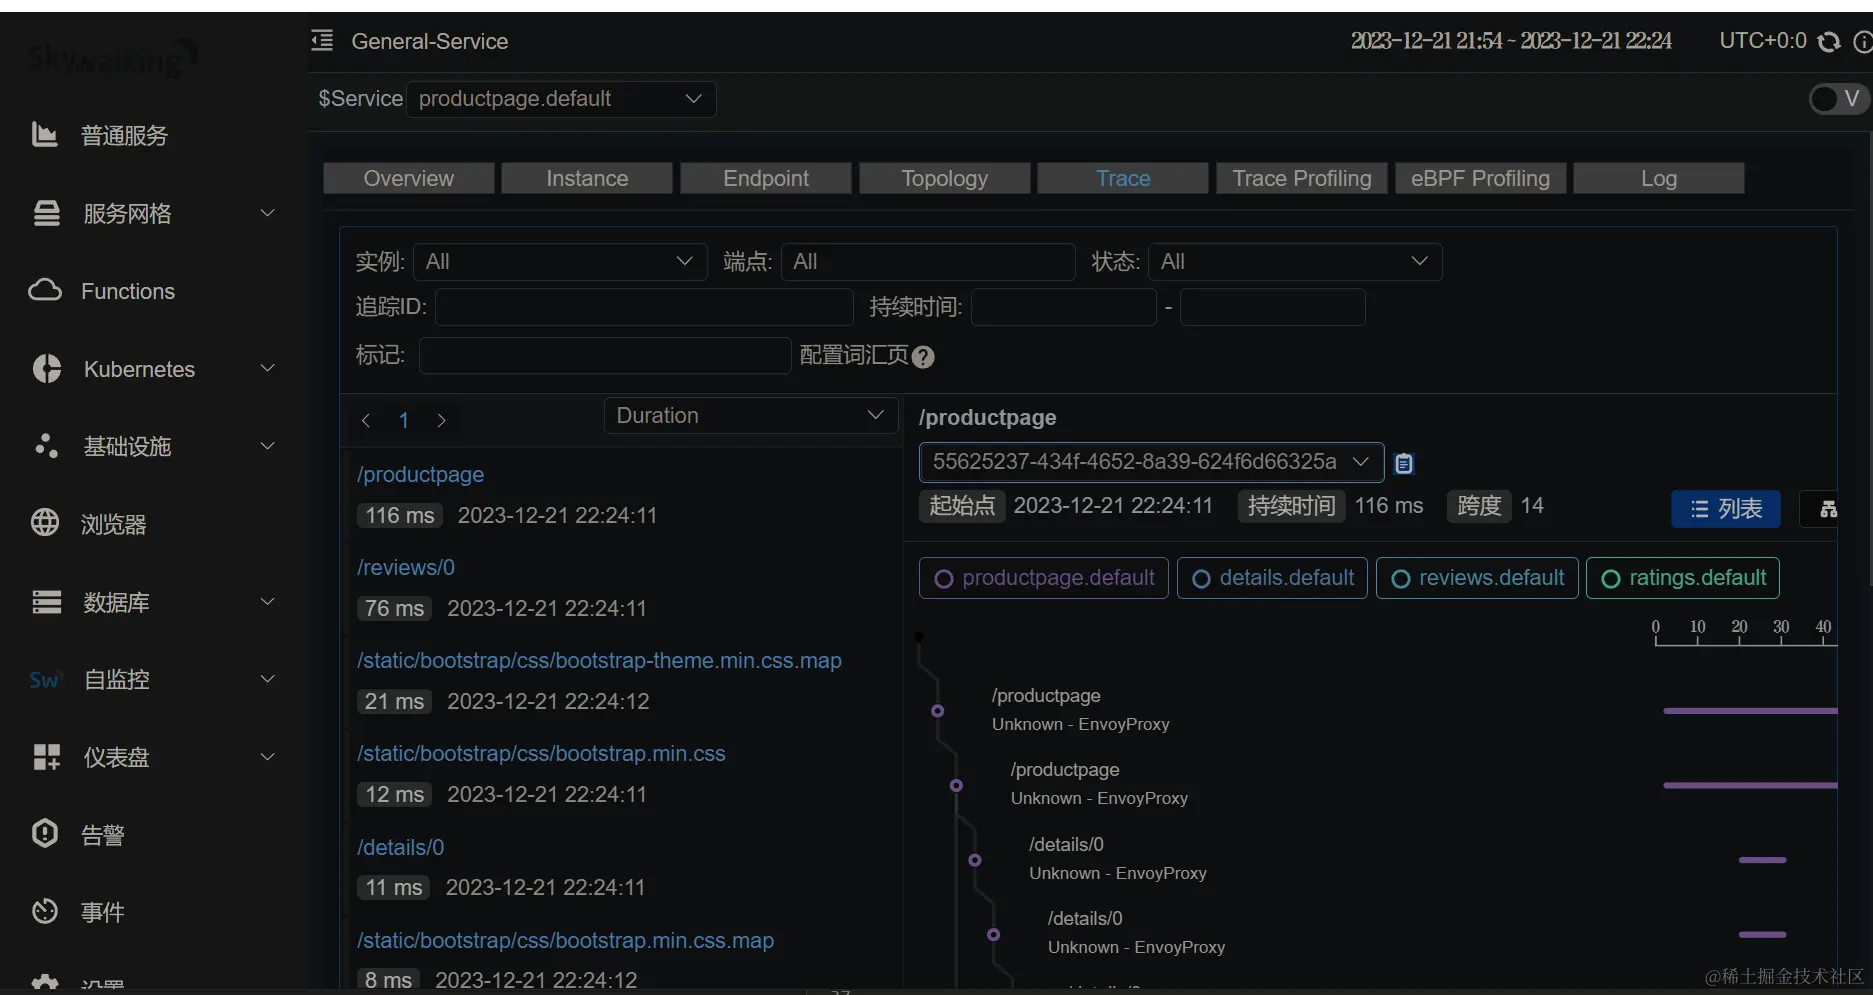Open the Functions cloud icon
Viewport: 1873px width, 995px height.
click(45, 291)
